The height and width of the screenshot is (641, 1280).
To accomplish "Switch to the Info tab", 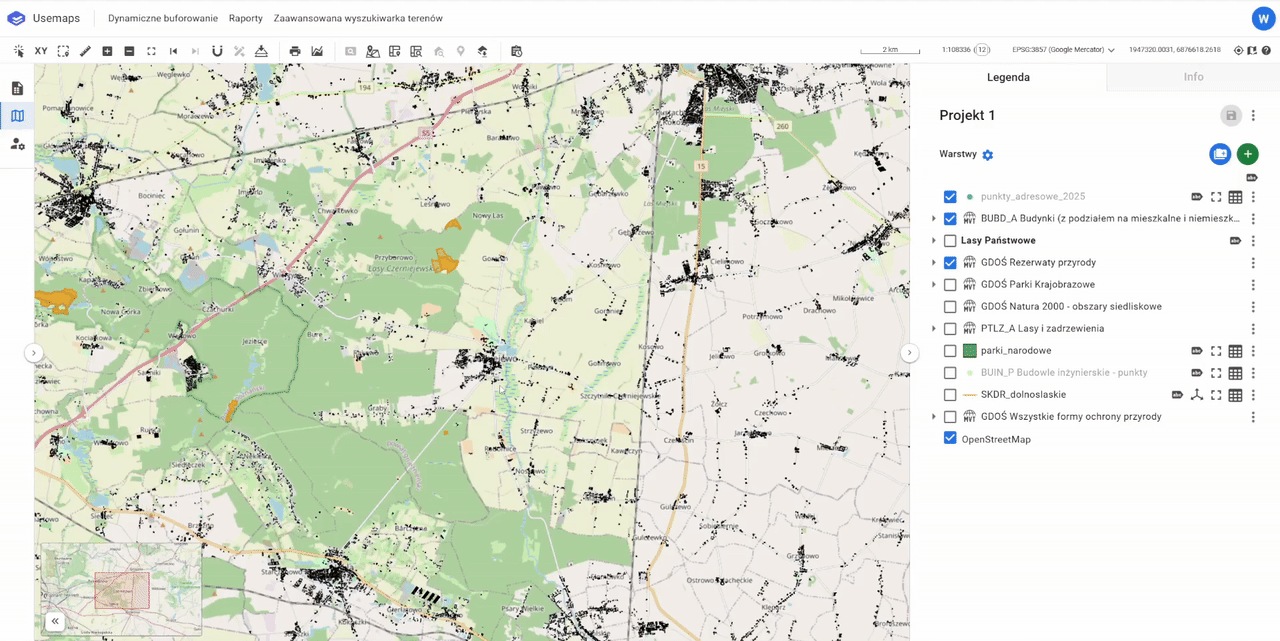I will [x=1193, y=77].
